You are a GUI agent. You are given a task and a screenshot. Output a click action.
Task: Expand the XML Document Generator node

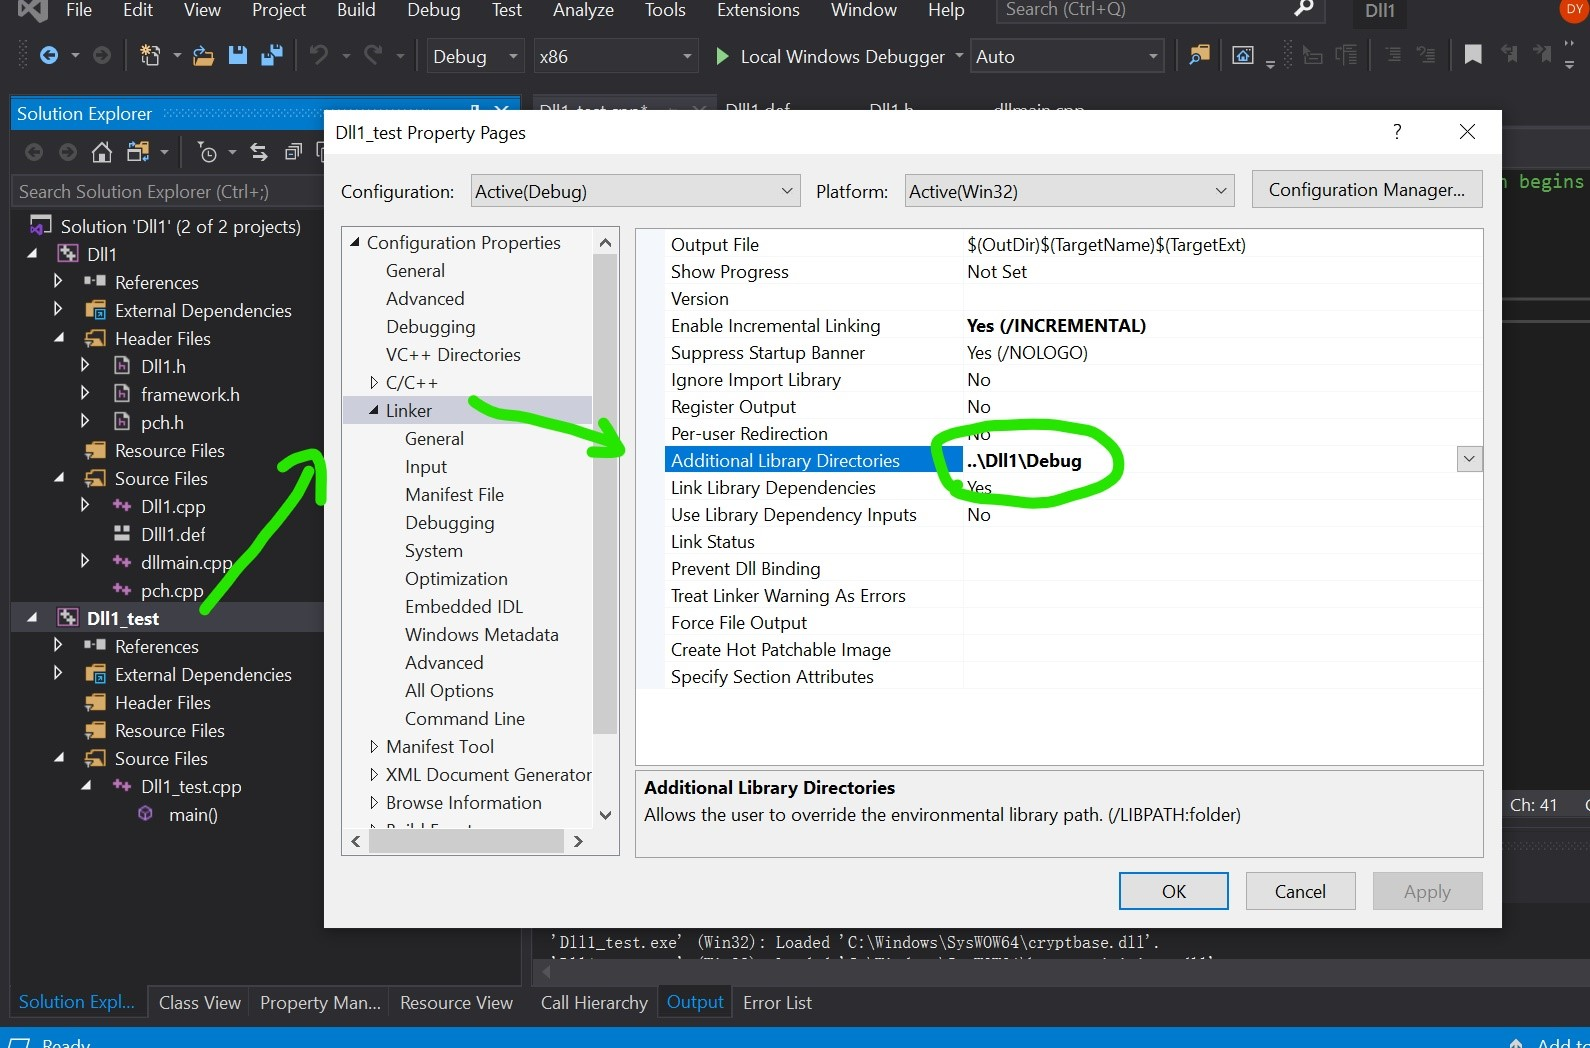(x=374, y=774)
